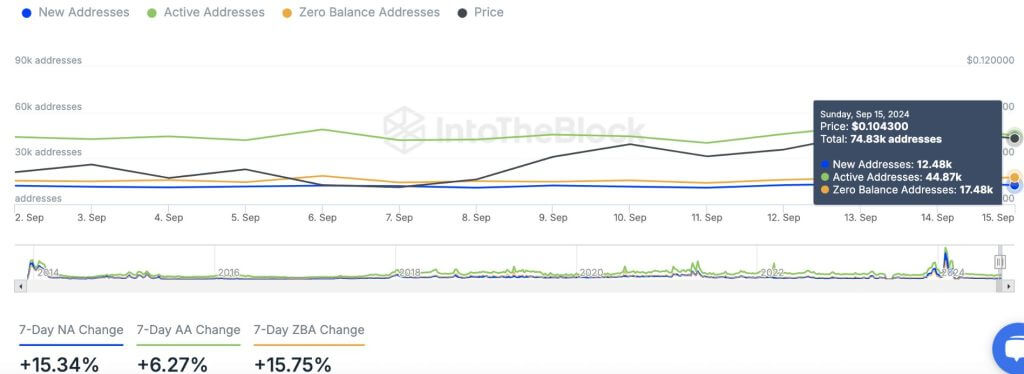The height and width of the screenshot is (374, 1024).
Task: Click the blue New Addresses legend dot
Action: pyautogui.click(x=27, y=13)
